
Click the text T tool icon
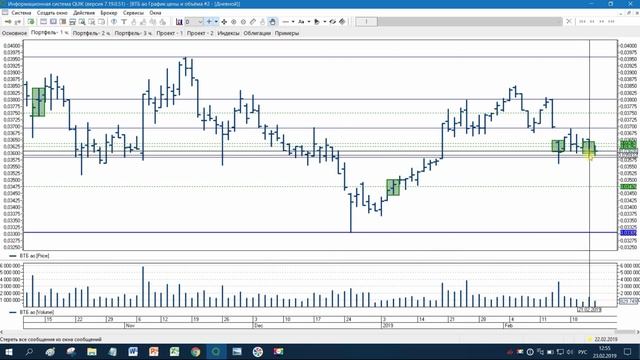click(124, 22)
